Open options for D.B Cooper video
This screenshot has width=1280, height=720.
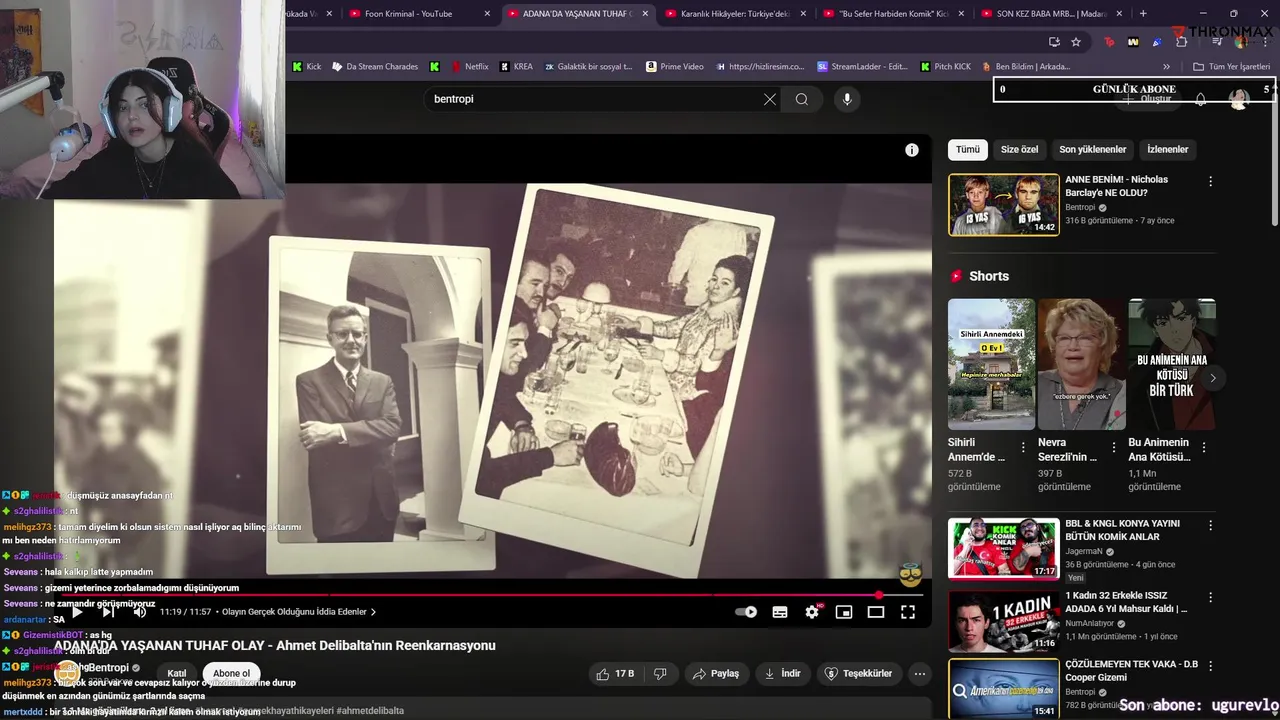coord(1211,666)
